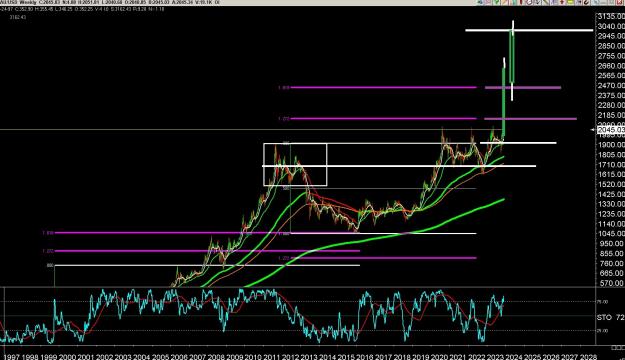625x360 pixels.
Task: Select the 2660.00 price axis label
Action: pos(611,66)
